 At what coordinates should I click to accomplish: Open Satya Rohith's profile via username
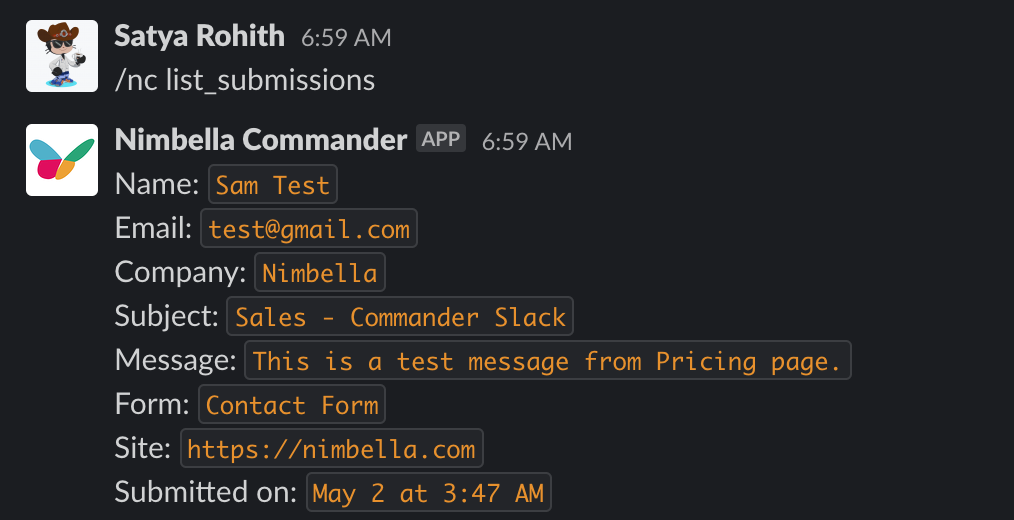199,37
